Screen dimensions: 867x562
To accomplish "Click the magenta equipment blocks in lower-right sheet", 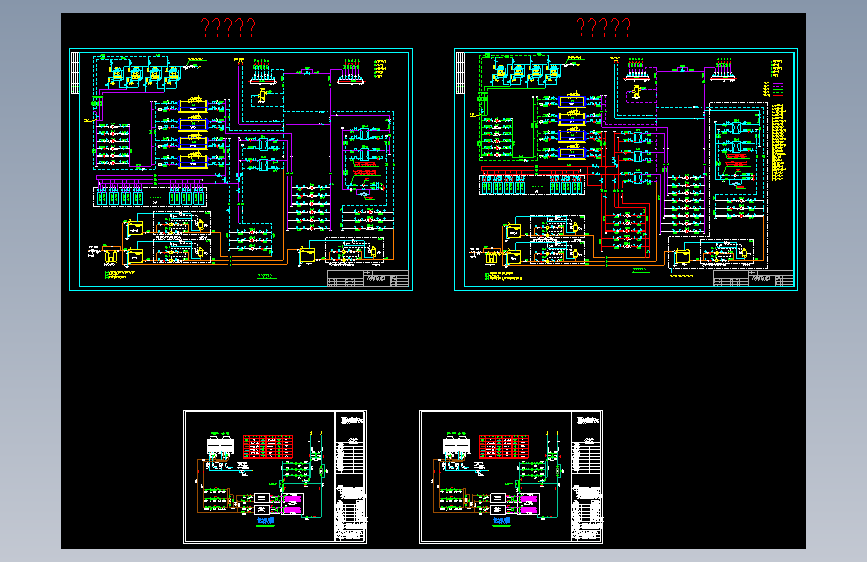I will [529, 504].
